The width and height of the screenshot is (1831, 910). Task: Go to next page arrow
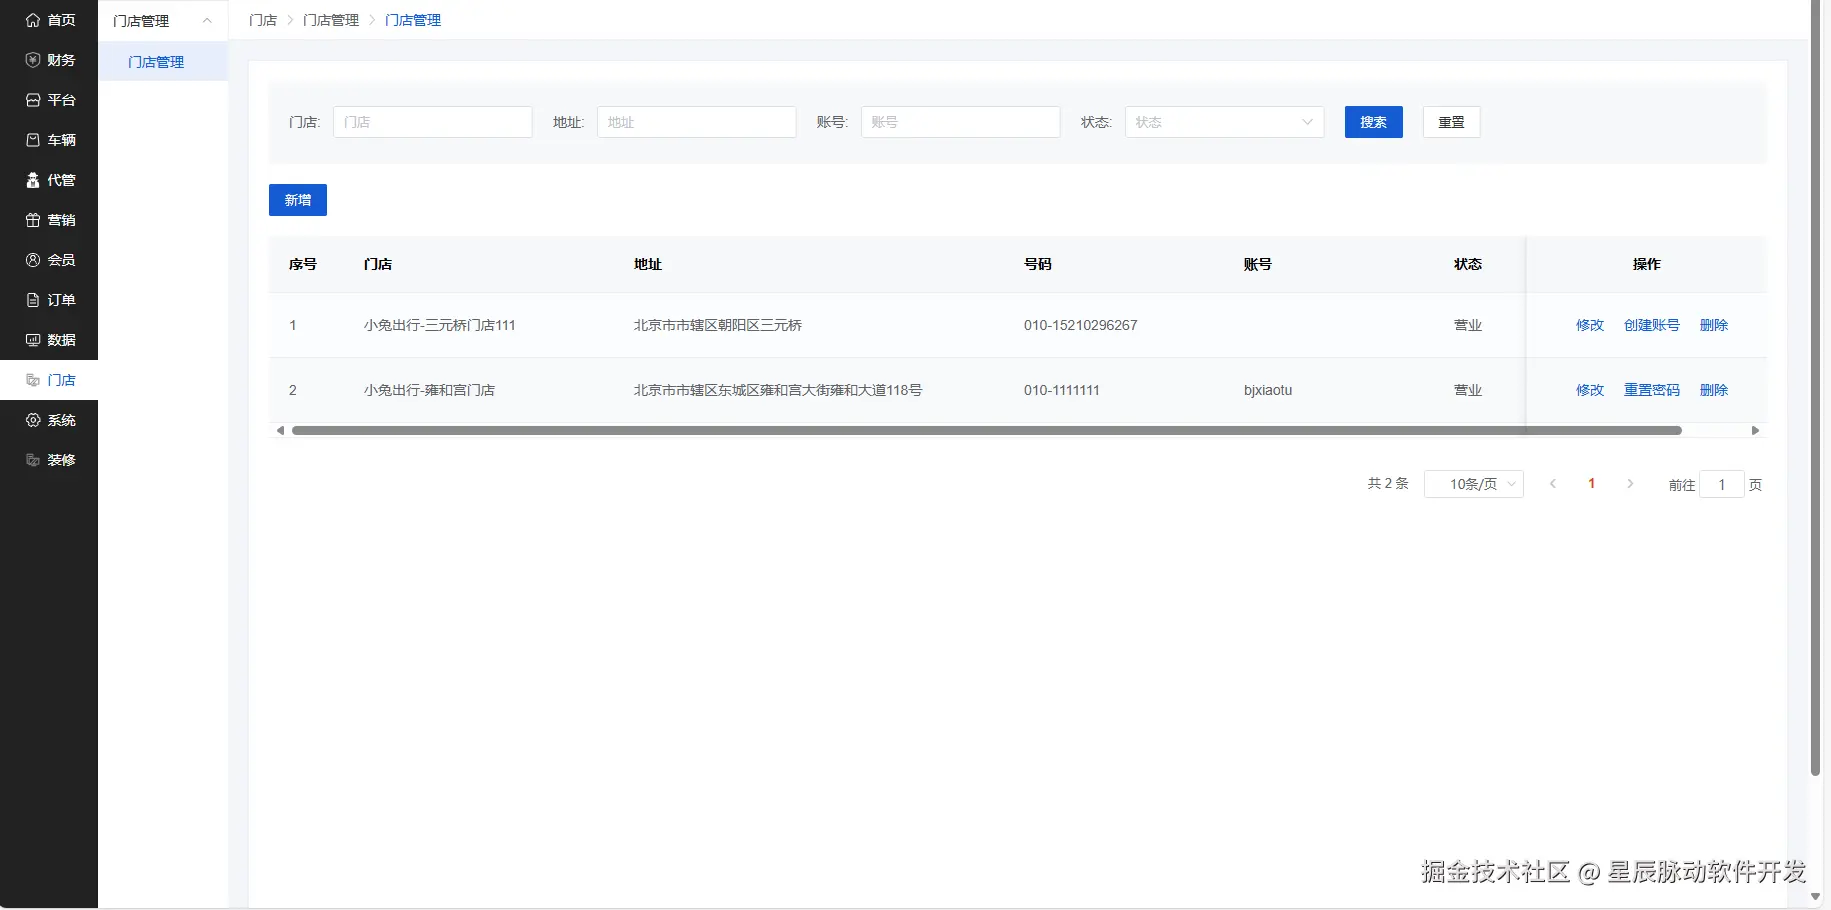click(1630, 484)
